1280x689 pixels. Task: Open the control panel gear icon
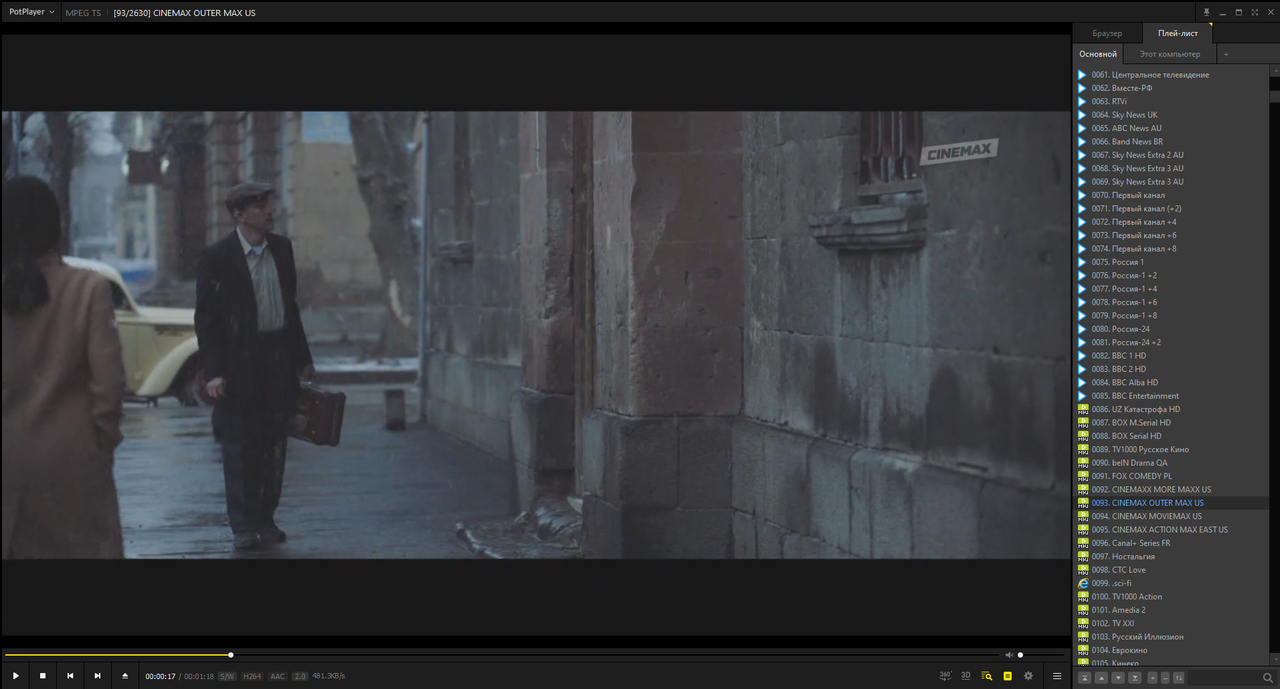click(1028, 676)
